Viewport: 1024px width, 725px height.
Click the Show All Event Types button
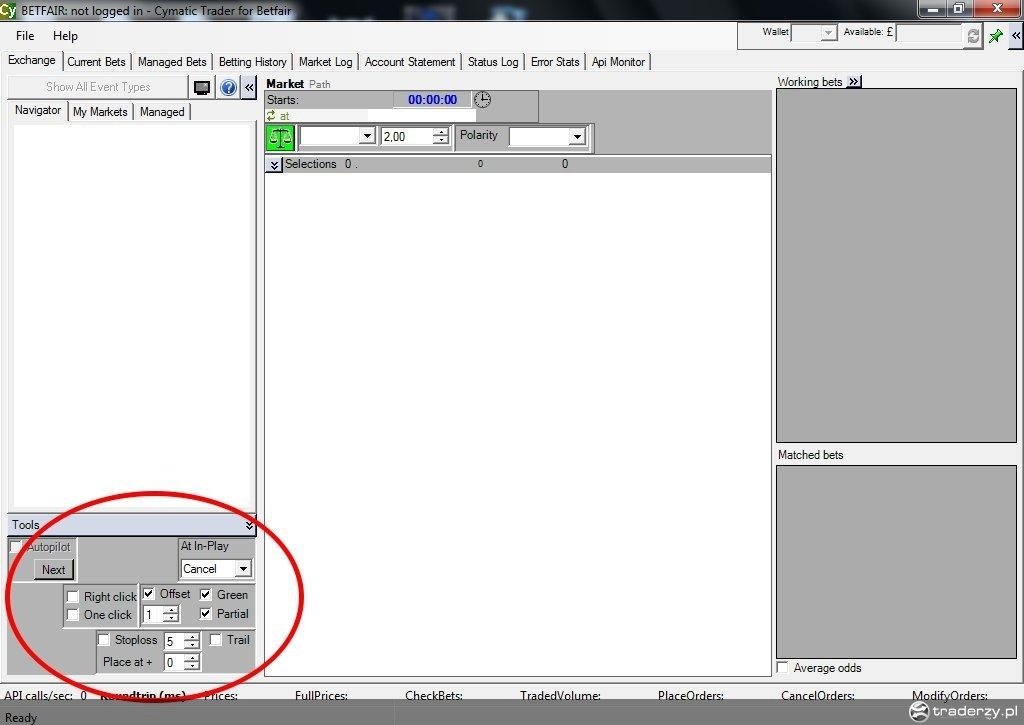pos(98,87)
